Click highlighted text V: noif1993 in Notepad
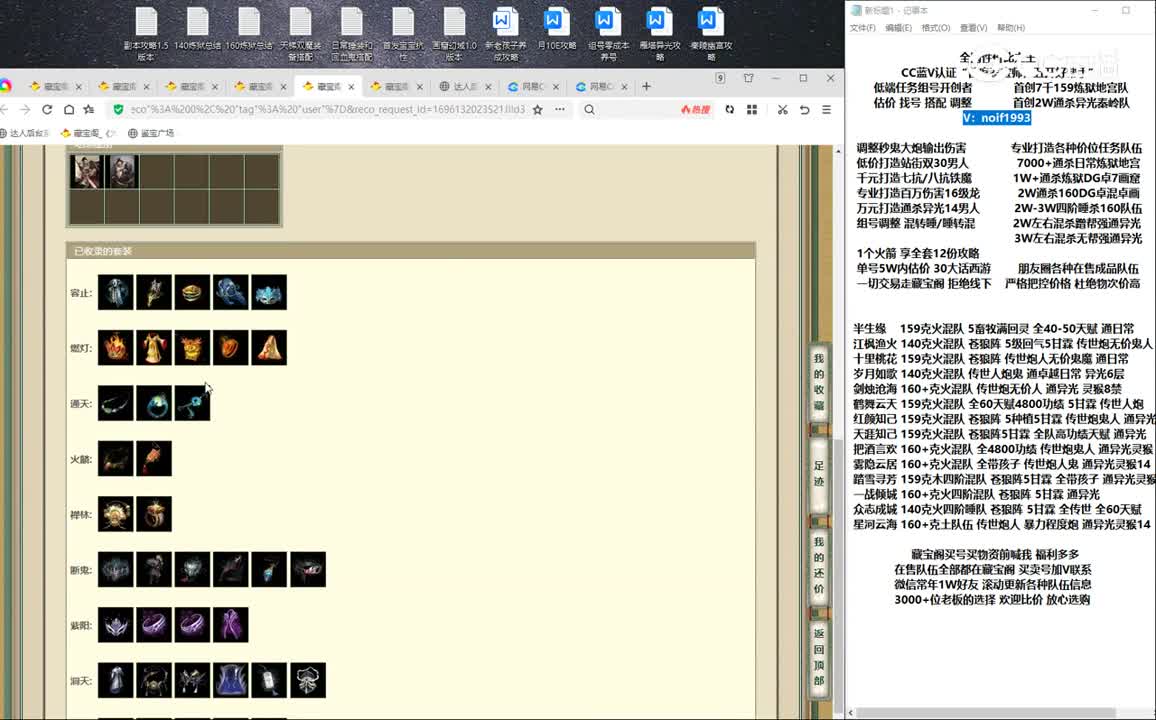Image resolution: width=1156 pixels, height=720 pixels. point(997,118)
